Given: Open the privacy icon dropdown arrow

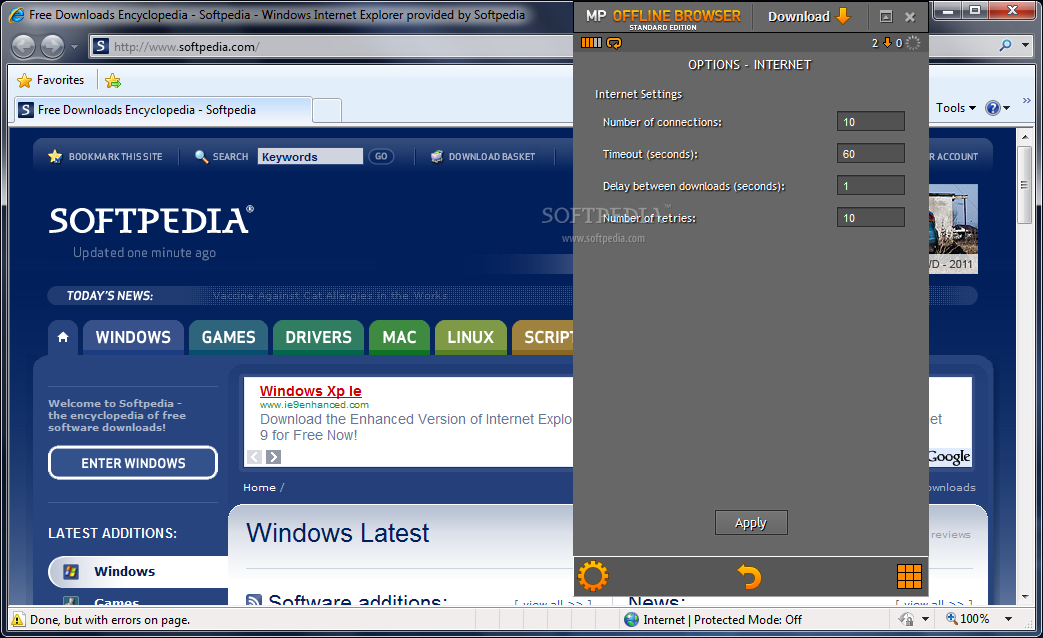Looking at the screenshot, I should [x=925, y=619].
